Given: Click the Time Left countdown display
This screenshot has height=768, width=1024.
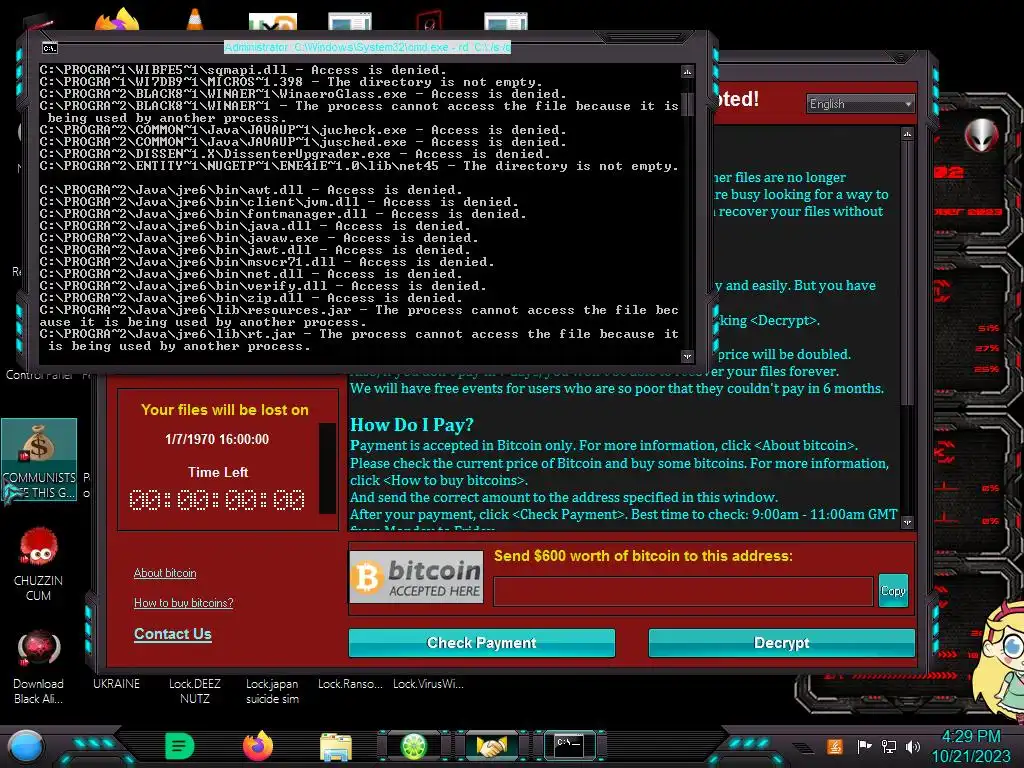Looking at the screenshot, I should coord(217,500).
